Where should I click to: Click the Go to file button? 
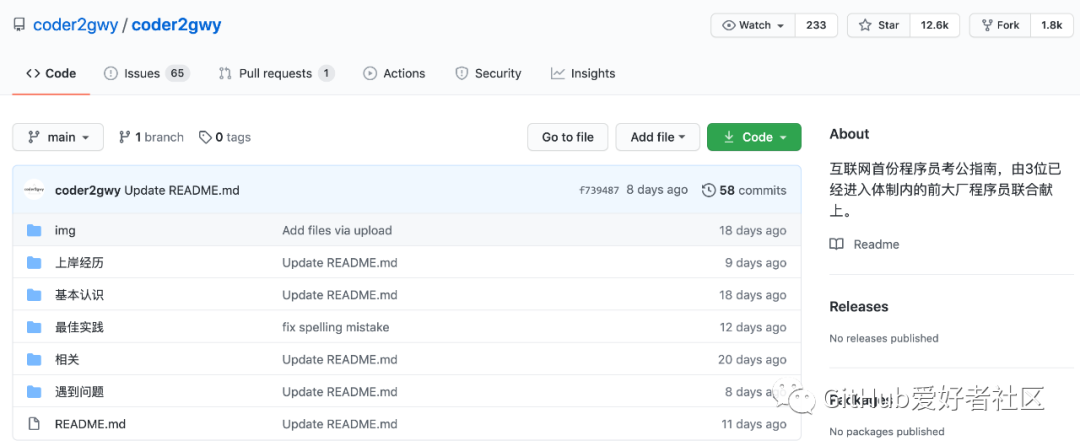tap(567, 137)
